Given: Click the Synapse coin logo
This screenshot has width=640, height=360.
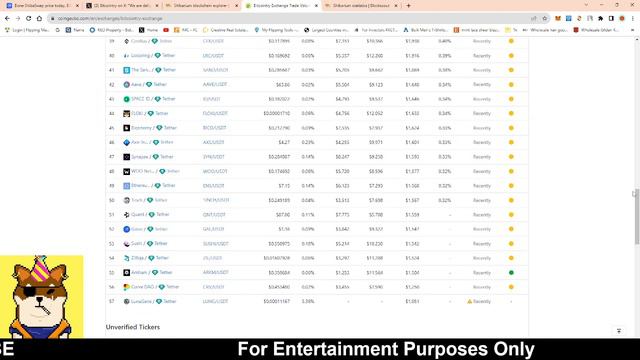Looking at the screenshot, I should [127, 157].
